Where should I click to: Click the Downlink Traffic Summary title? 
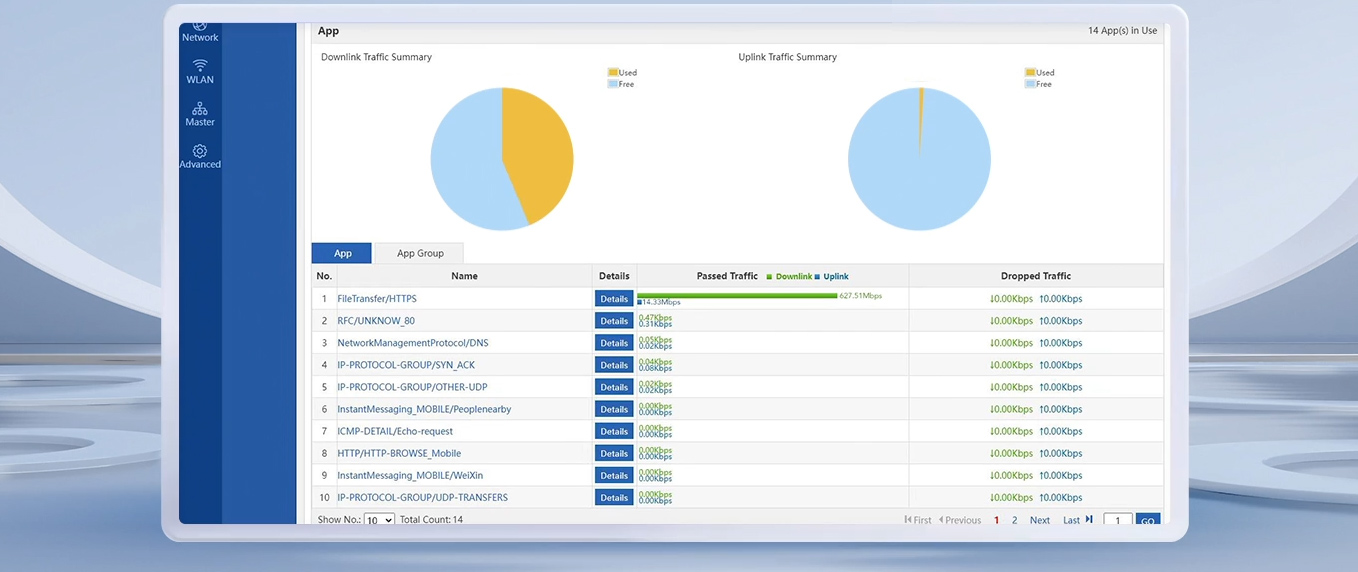[376, 57]
